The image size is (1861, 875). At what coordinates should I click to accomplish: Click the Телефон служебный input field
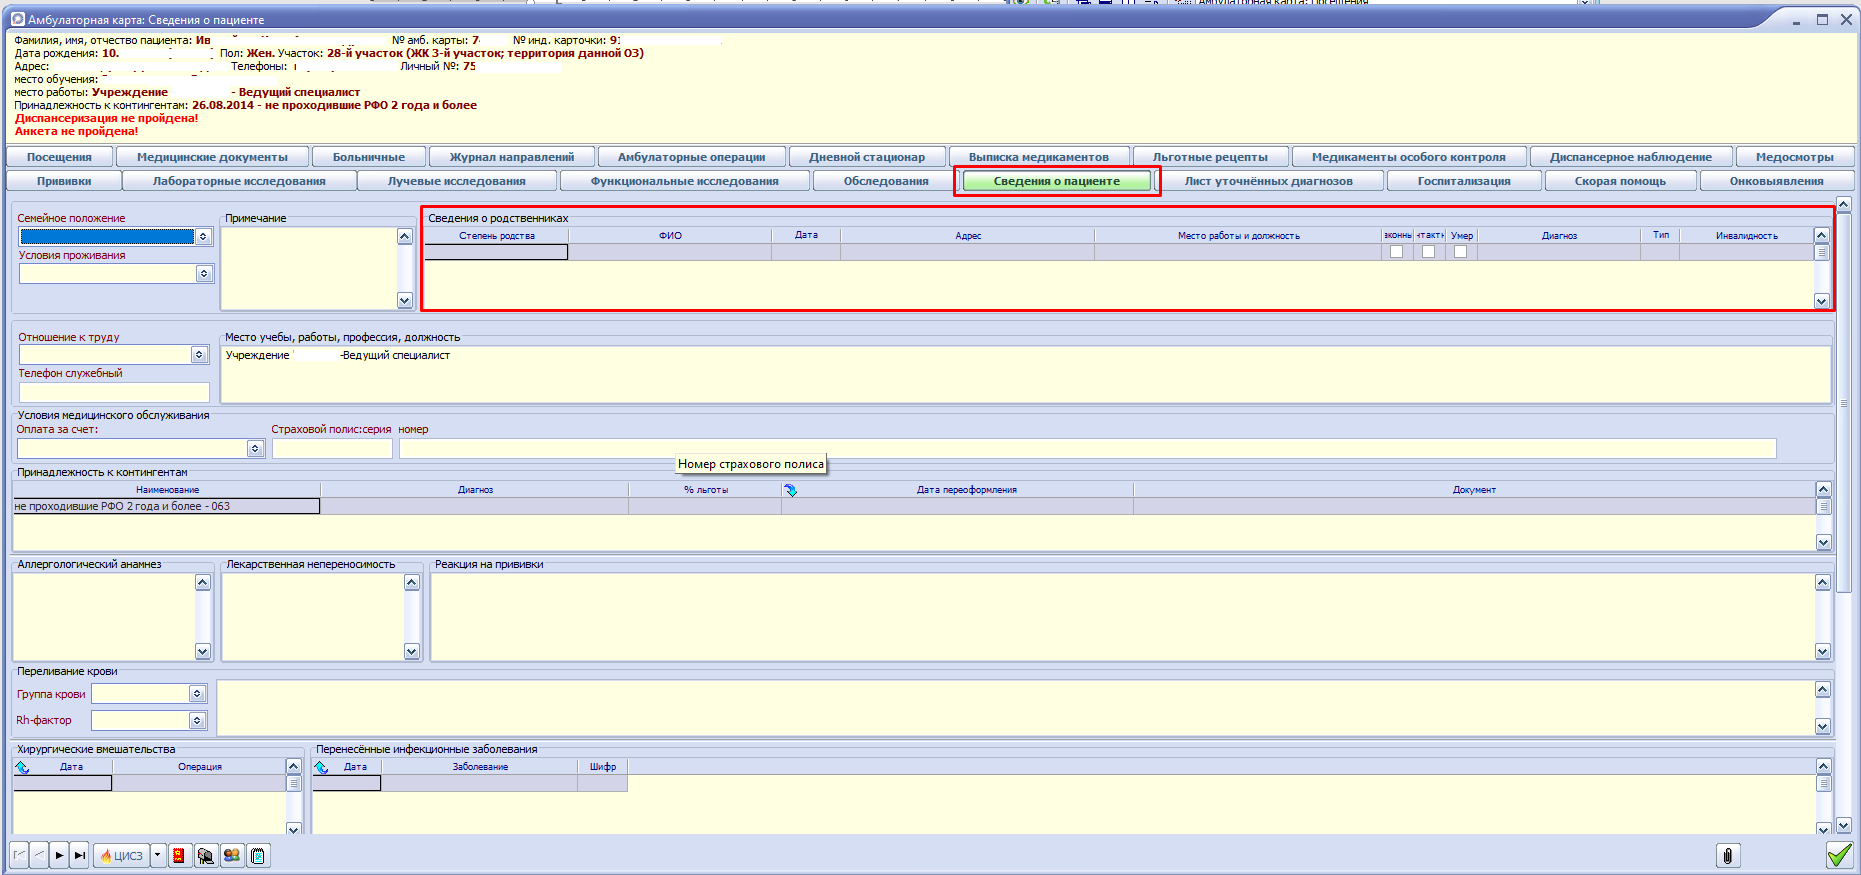[114, 392]
